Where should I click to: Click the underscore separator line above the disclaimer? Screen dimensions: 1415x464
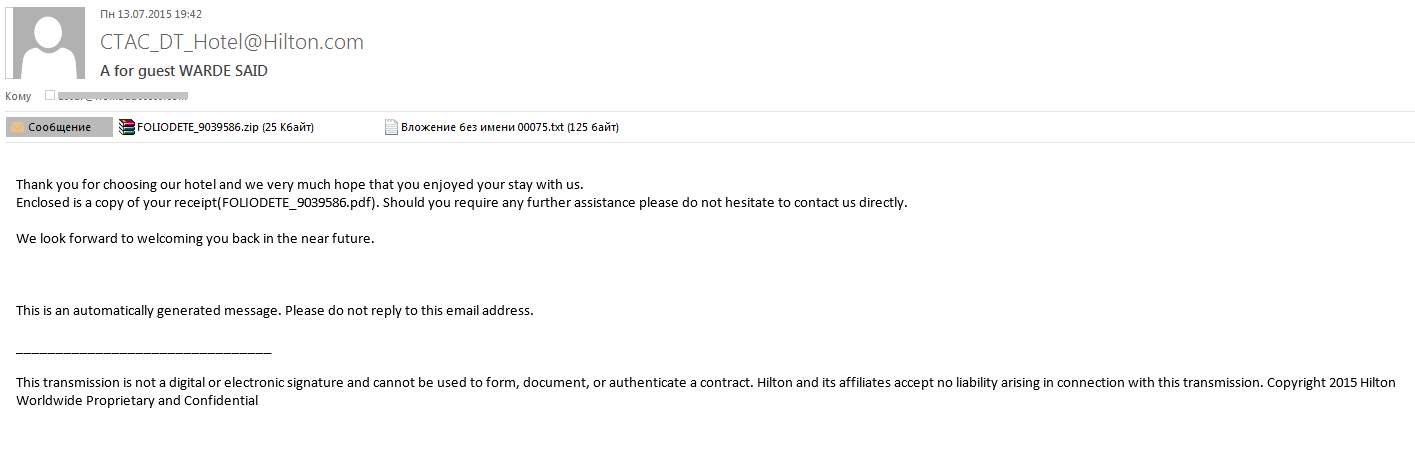point(144,351)
